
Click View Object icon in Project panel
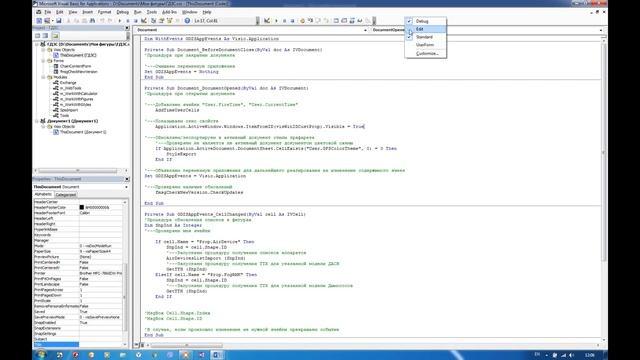[x=45, y=36]
